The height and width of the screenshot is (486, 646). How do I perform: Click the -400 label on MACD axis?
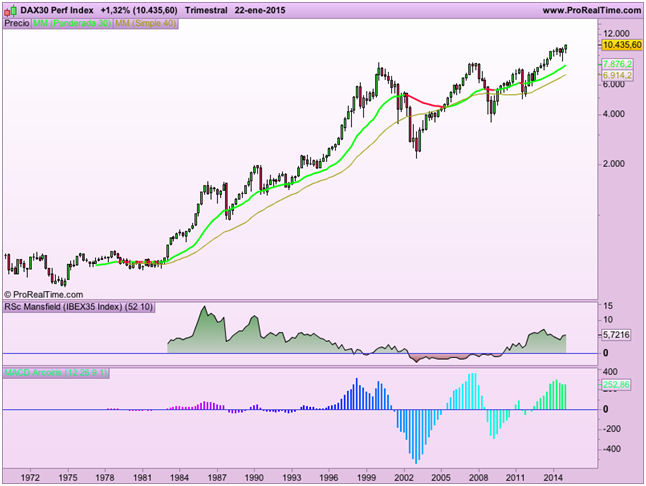pos(612,449)
